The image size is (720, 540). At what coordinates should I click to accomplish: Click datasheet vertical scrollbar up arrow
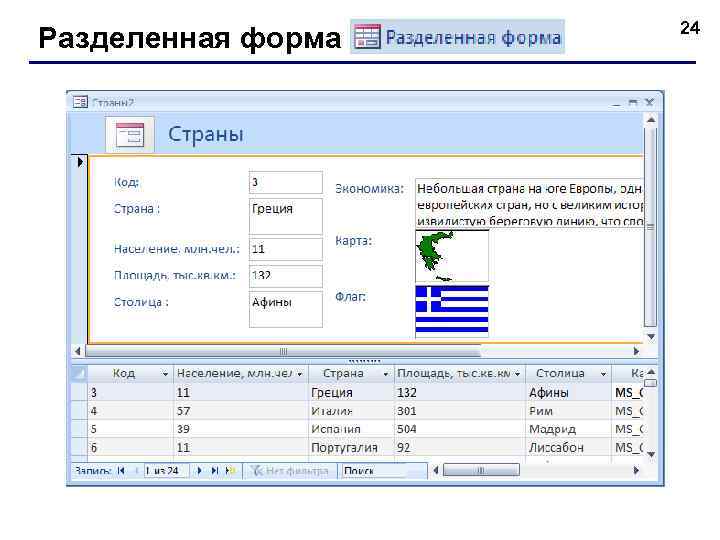(x=651, y=371)
